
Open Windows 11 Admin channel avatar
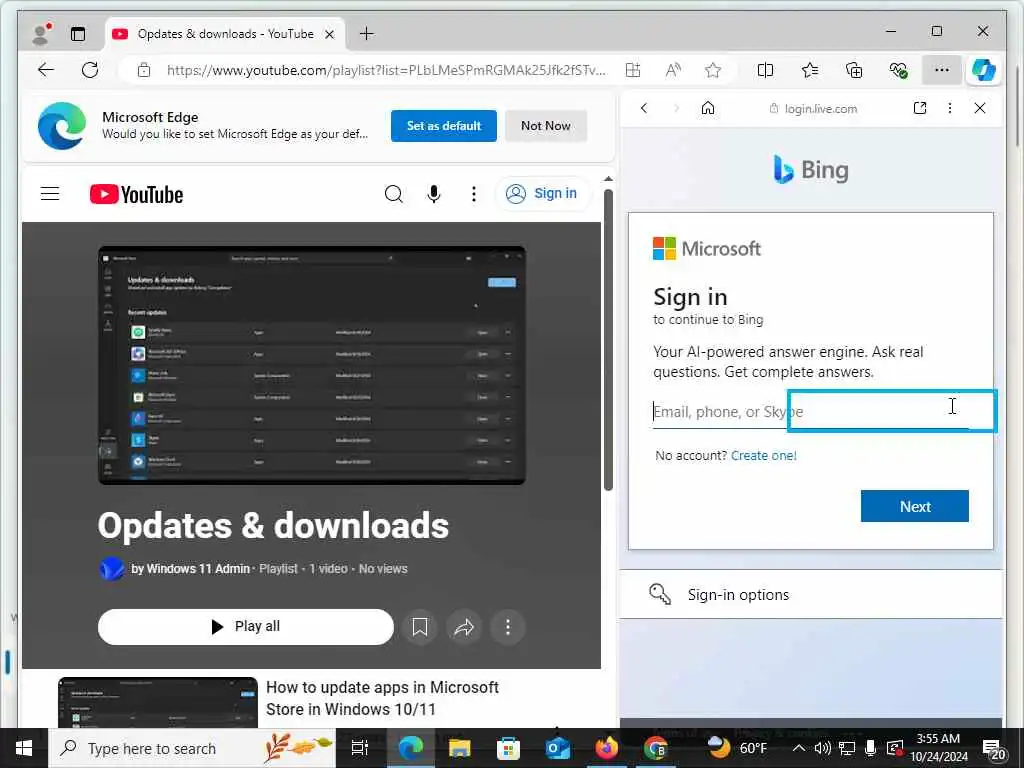coord(112,569)
